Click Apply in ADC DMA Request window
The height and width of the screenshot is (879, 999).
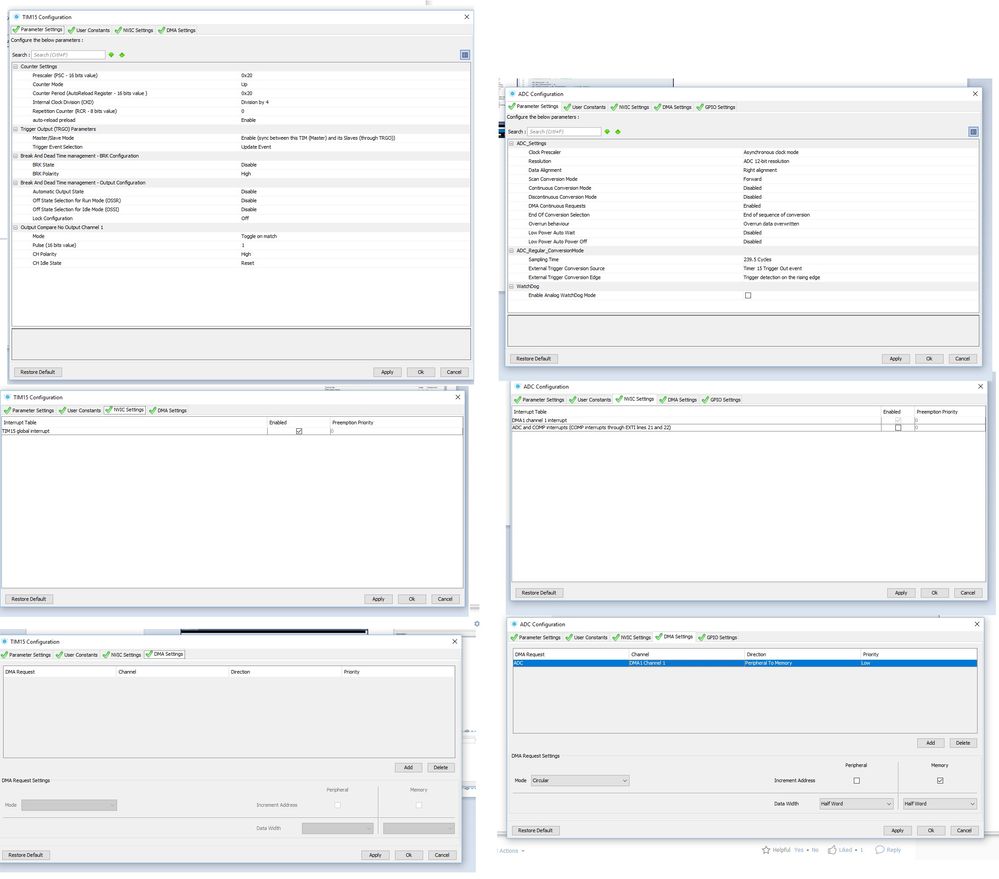898,830
